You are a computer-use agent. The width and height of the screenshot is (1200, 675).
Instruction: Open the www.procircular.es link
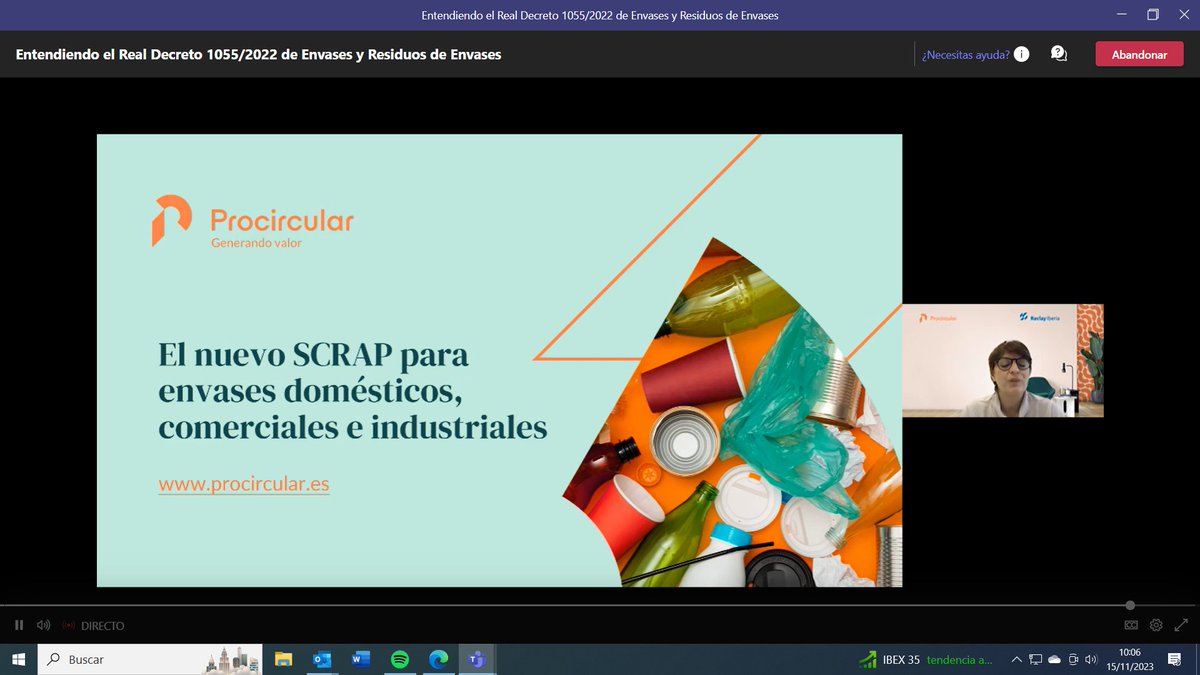(243, 484)
